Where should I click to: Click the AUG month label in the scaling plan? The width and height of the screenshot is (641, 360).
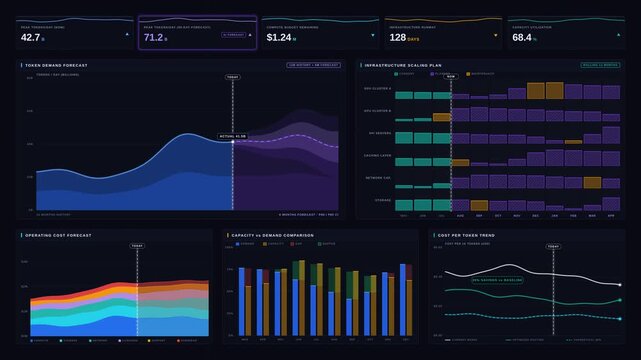coord(460,216)
